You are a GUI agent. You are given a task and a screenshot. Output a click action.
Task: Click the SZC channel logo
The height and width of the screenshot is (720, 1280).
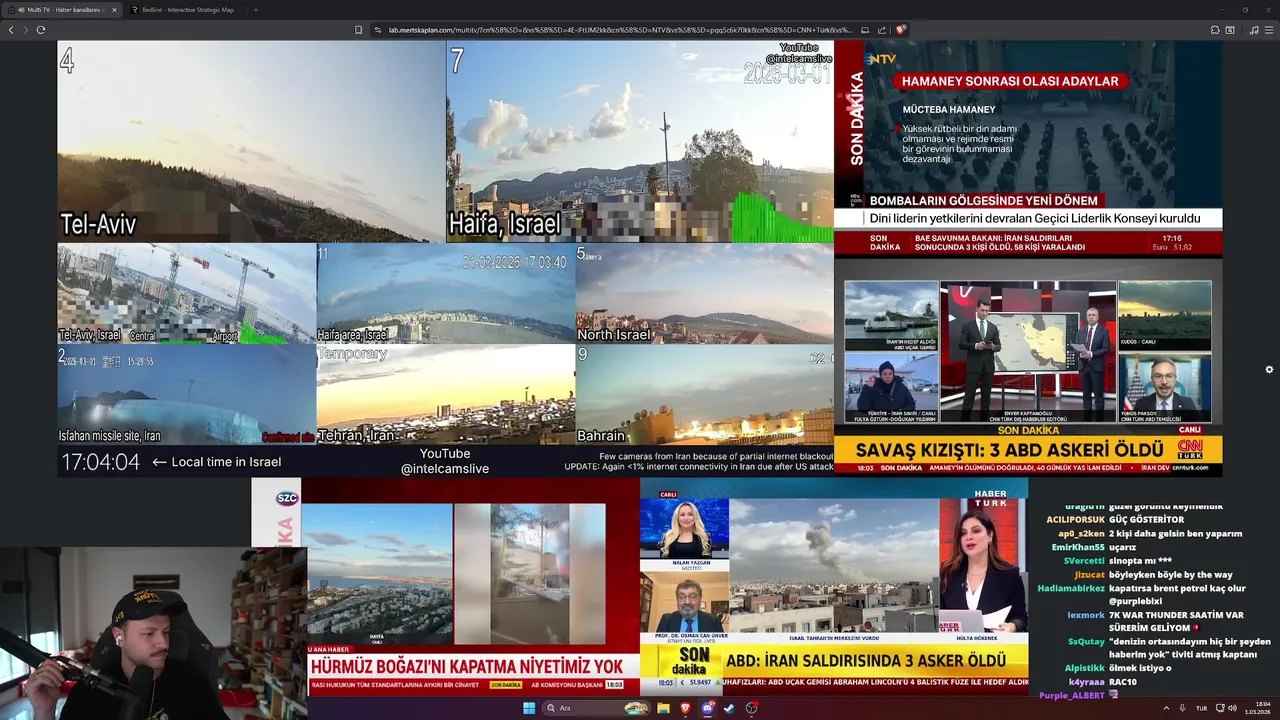pos(287,498)
